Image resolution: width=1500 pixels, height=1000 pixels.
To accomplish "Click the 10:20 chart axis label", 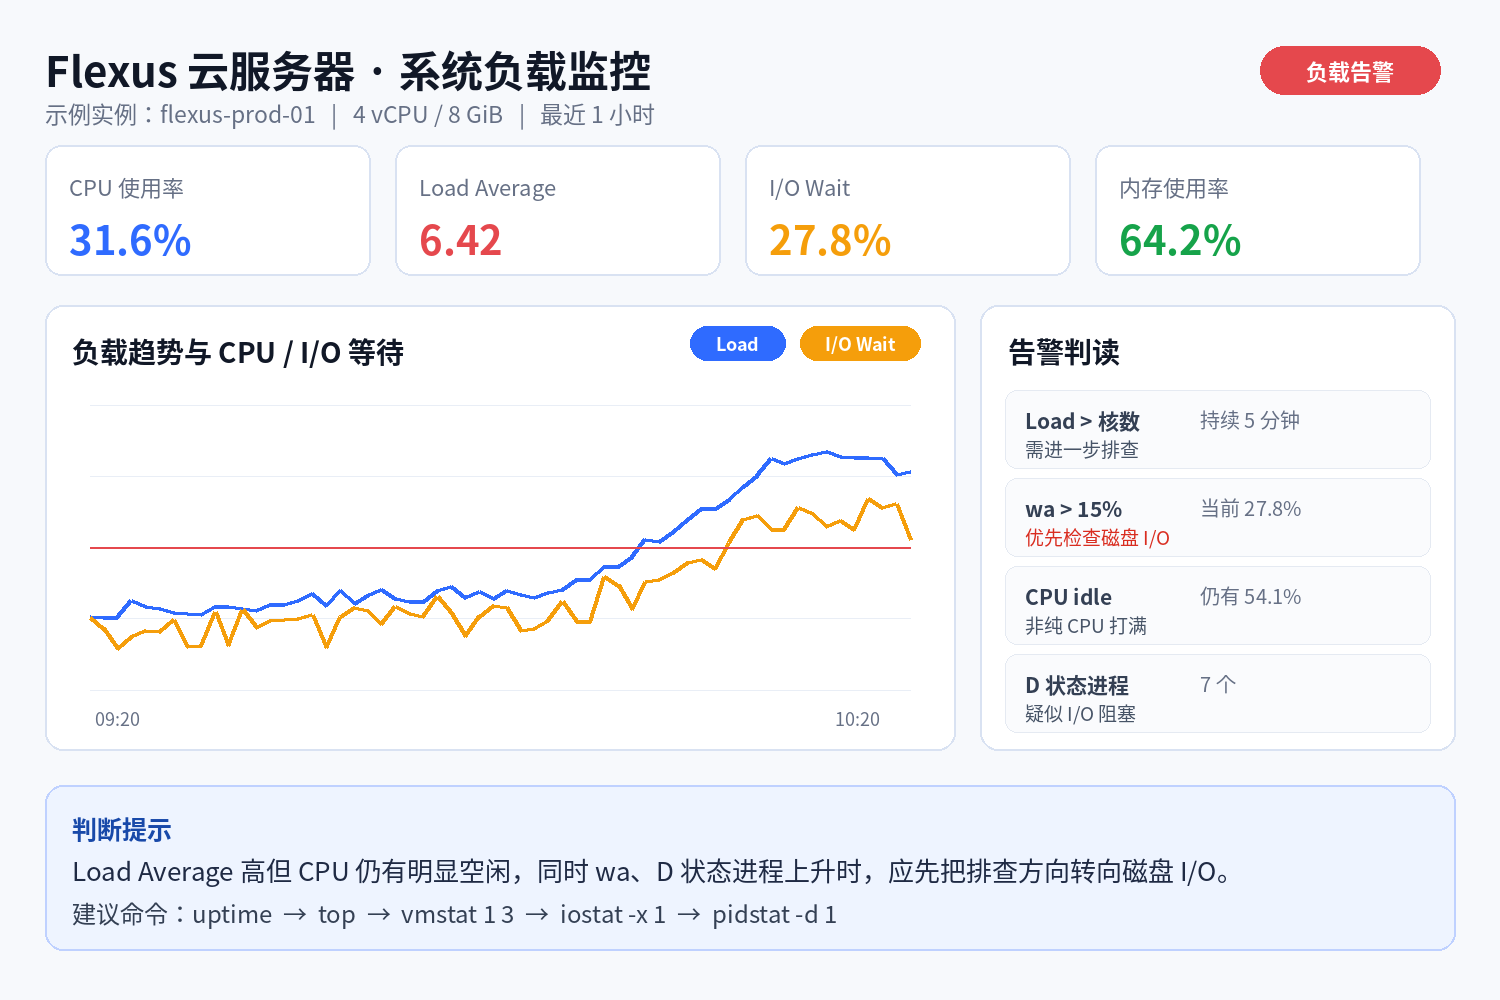I will (x=857, y=720).
